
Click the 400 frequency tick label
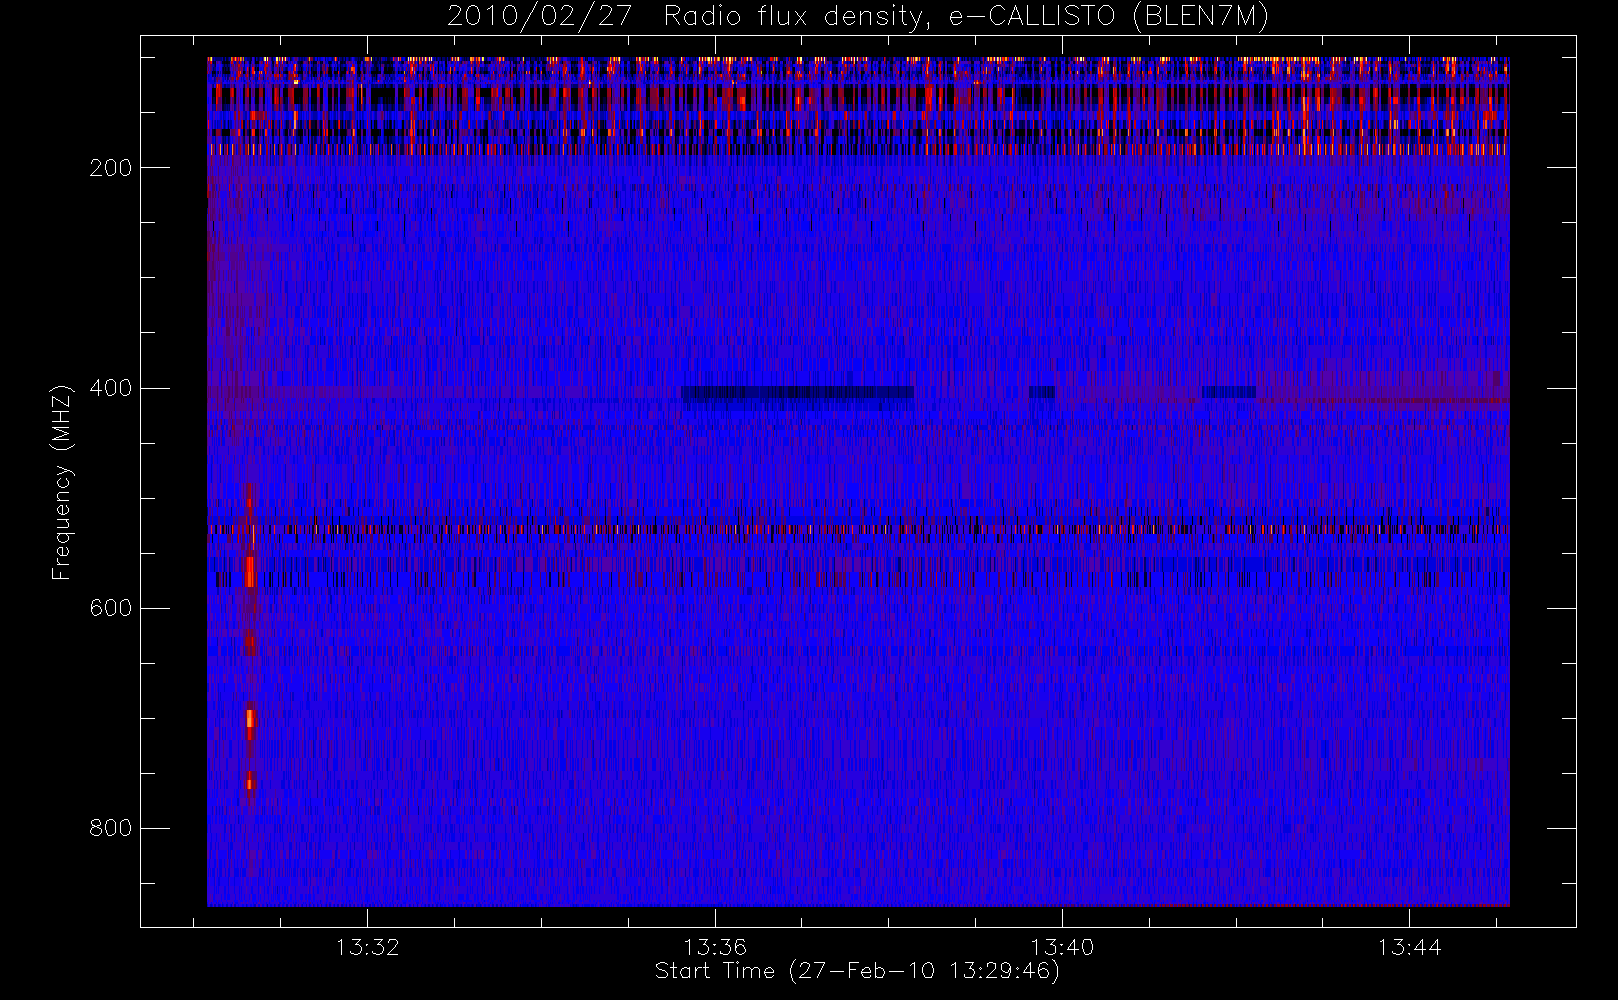[x=111, y=388]
